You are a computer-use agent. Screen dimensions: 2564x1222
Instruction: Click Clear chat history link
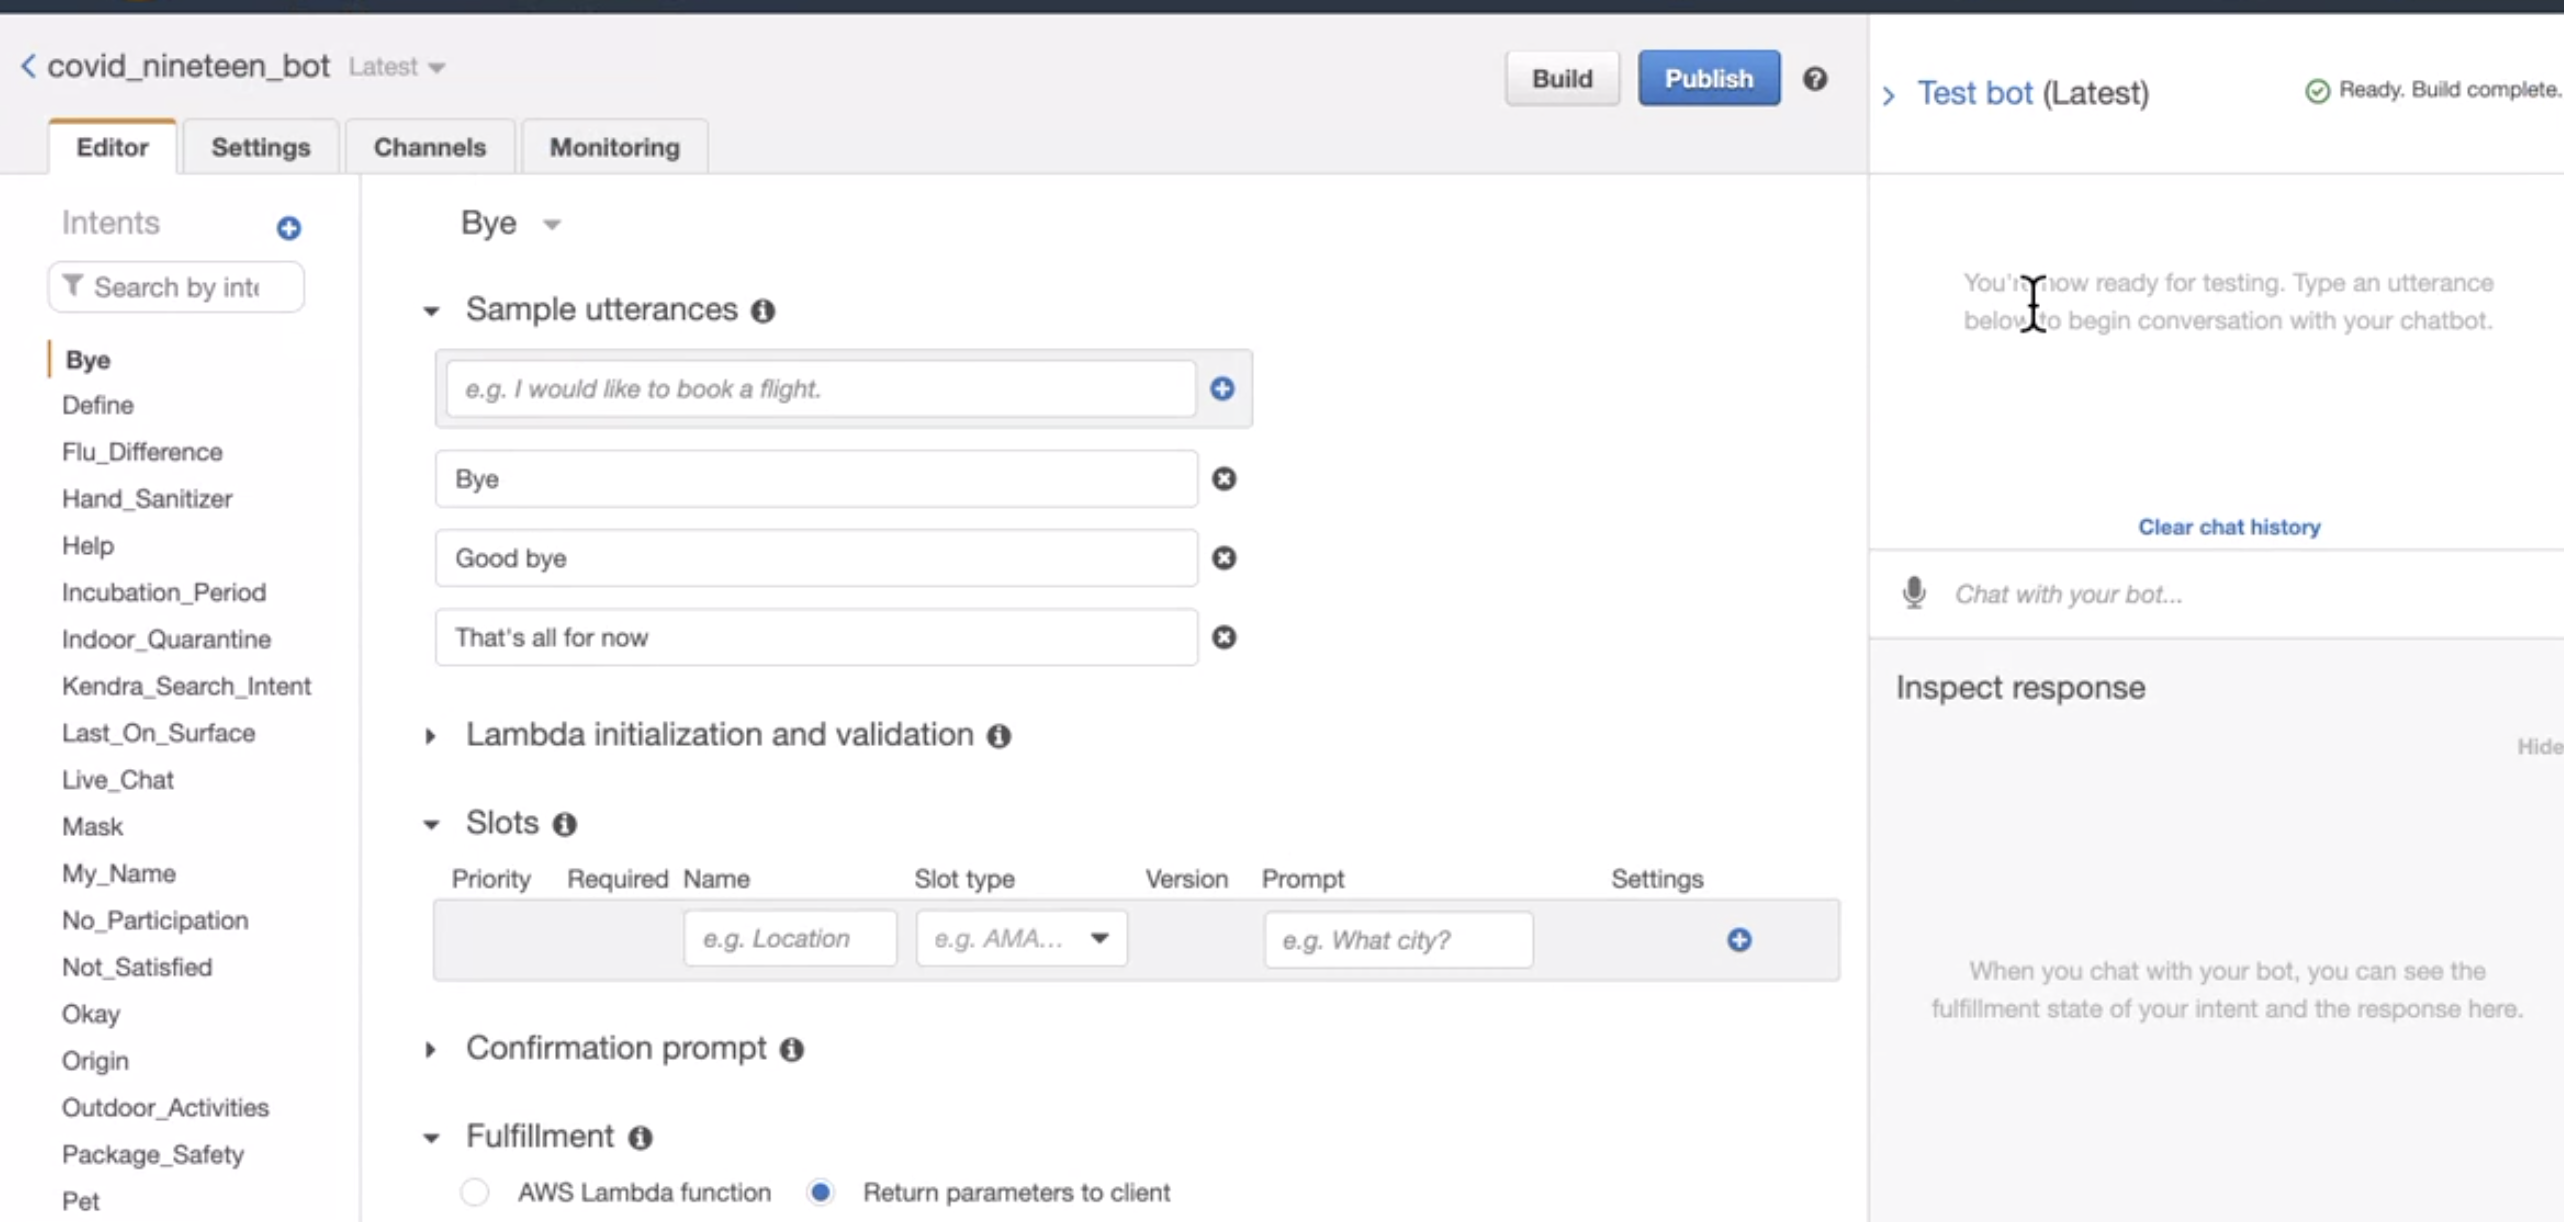pyautogui.click(x=2228, y=527)
